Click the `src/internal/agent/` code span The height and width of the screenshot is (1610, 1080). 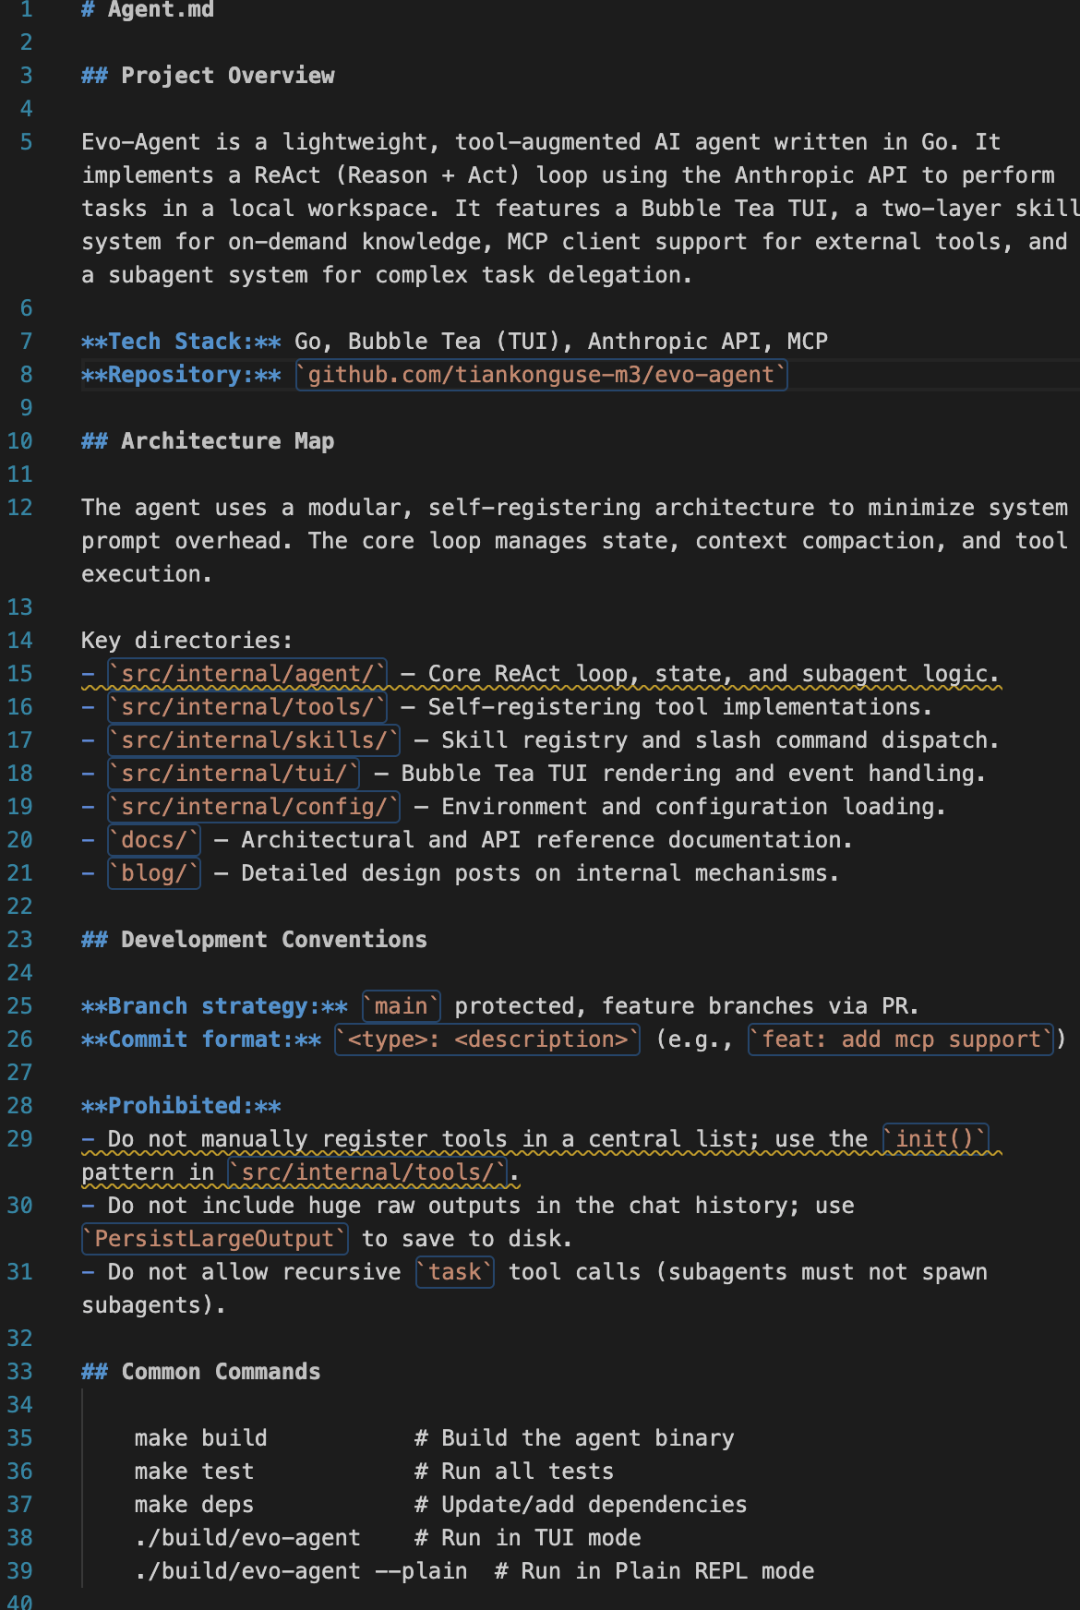pyautogui.click(x=247, y=674)
